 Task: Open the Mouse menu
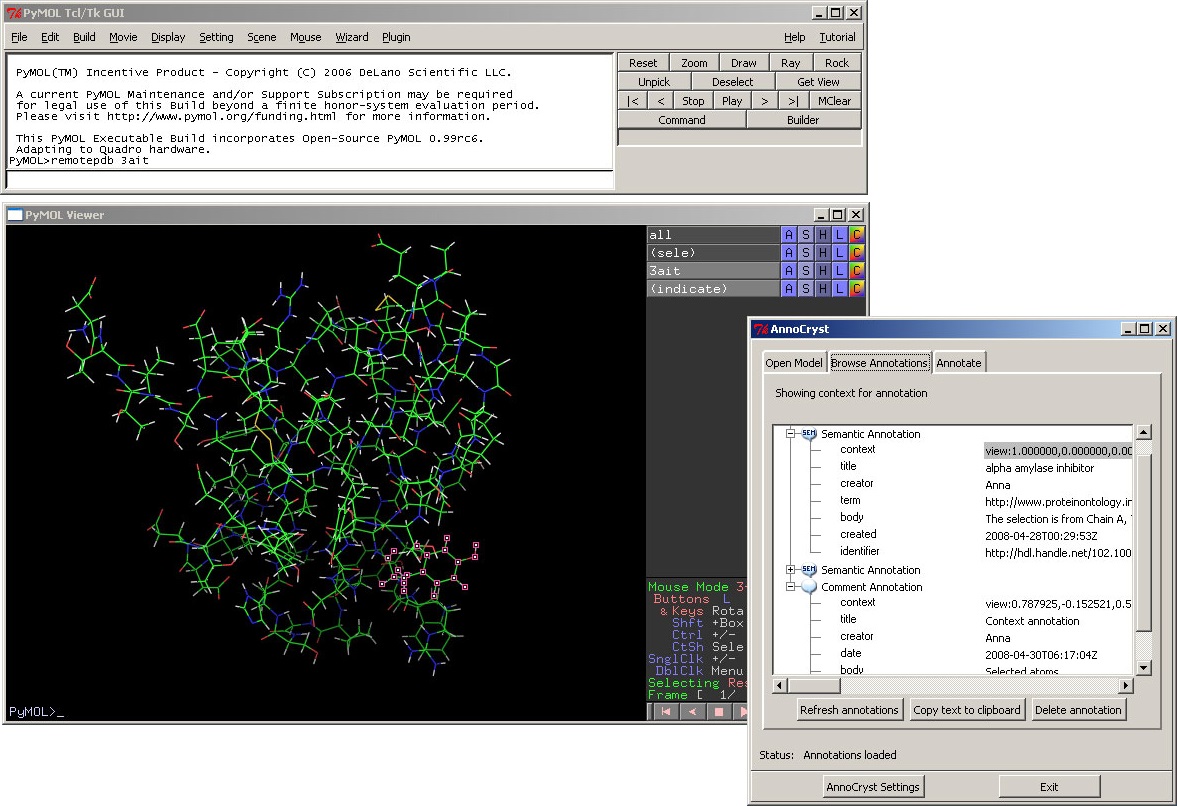click(306, 37)
